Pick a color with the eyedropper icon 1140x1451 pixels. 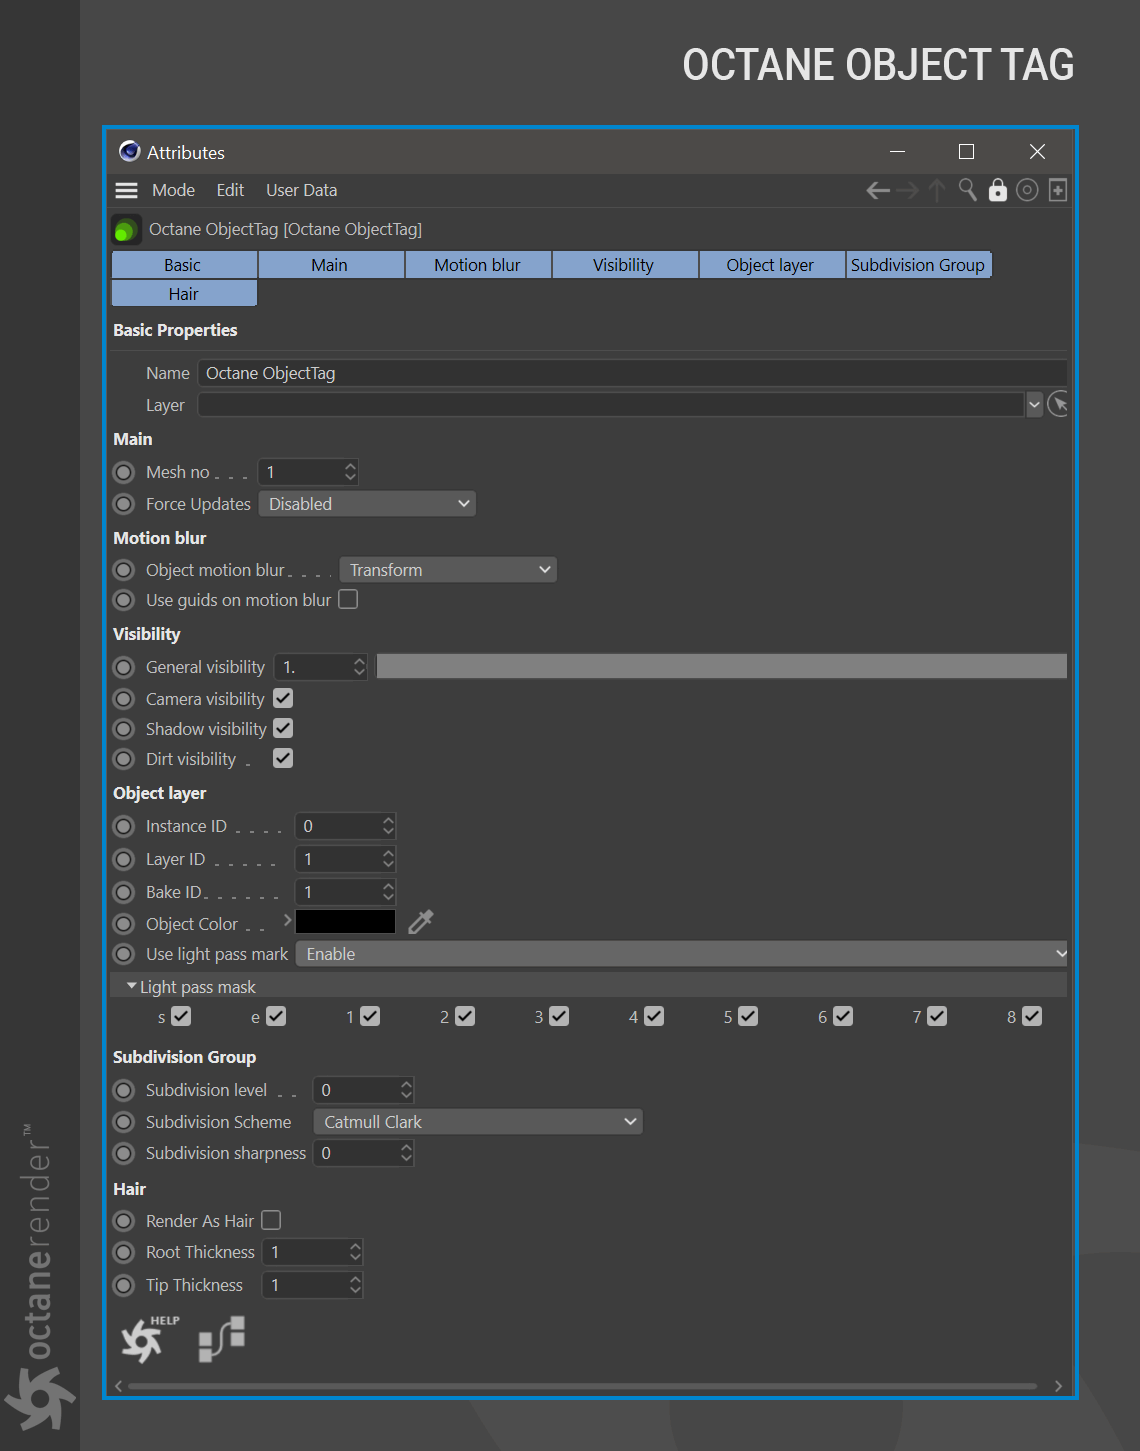421,921
